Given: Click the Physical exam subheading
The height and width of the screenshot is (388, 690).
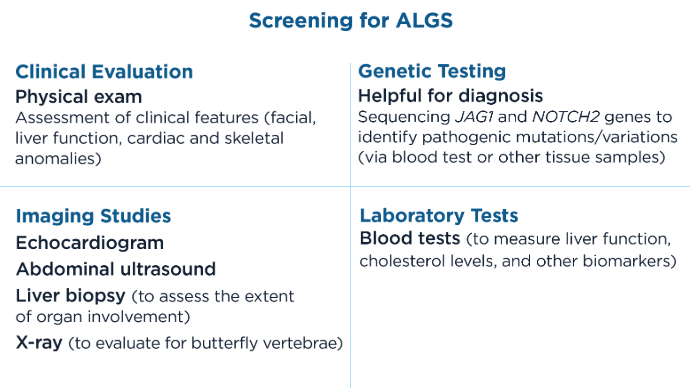Looking at the screenshot, I should point(79,97).
